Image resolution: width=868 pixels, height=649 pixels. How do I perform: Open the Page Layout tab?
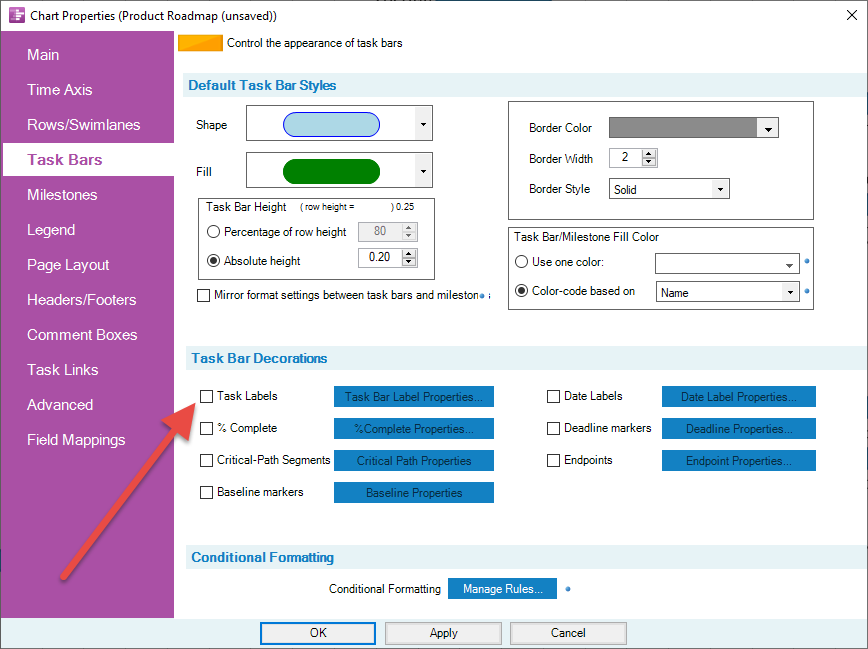click(68, 265)
